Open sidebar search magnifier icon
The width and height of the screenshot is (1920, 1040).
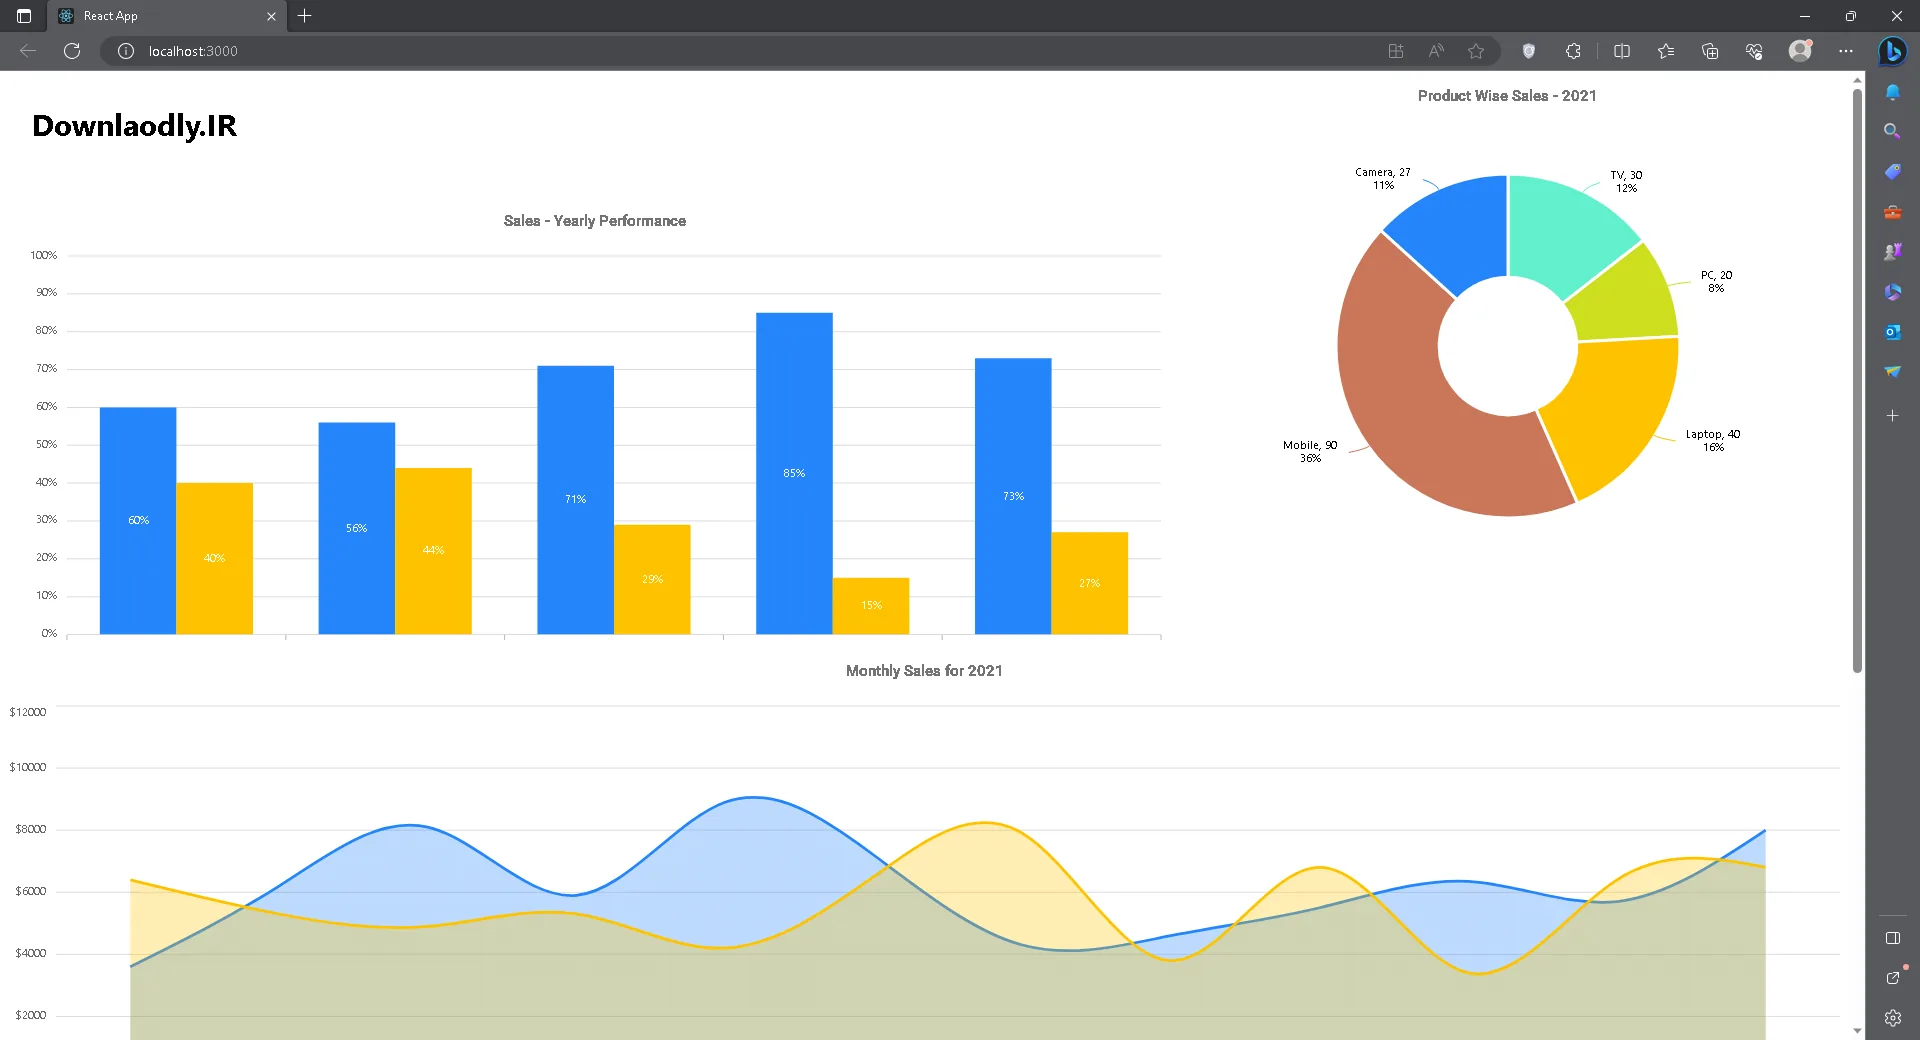coord(1892,131)
